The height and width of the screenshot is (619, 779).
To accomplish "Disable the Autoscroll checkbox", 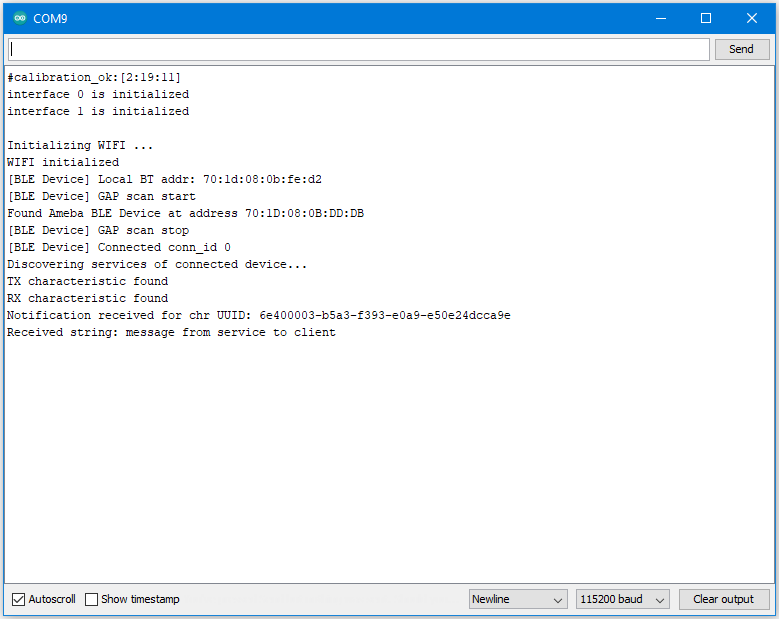I will 19,599.
